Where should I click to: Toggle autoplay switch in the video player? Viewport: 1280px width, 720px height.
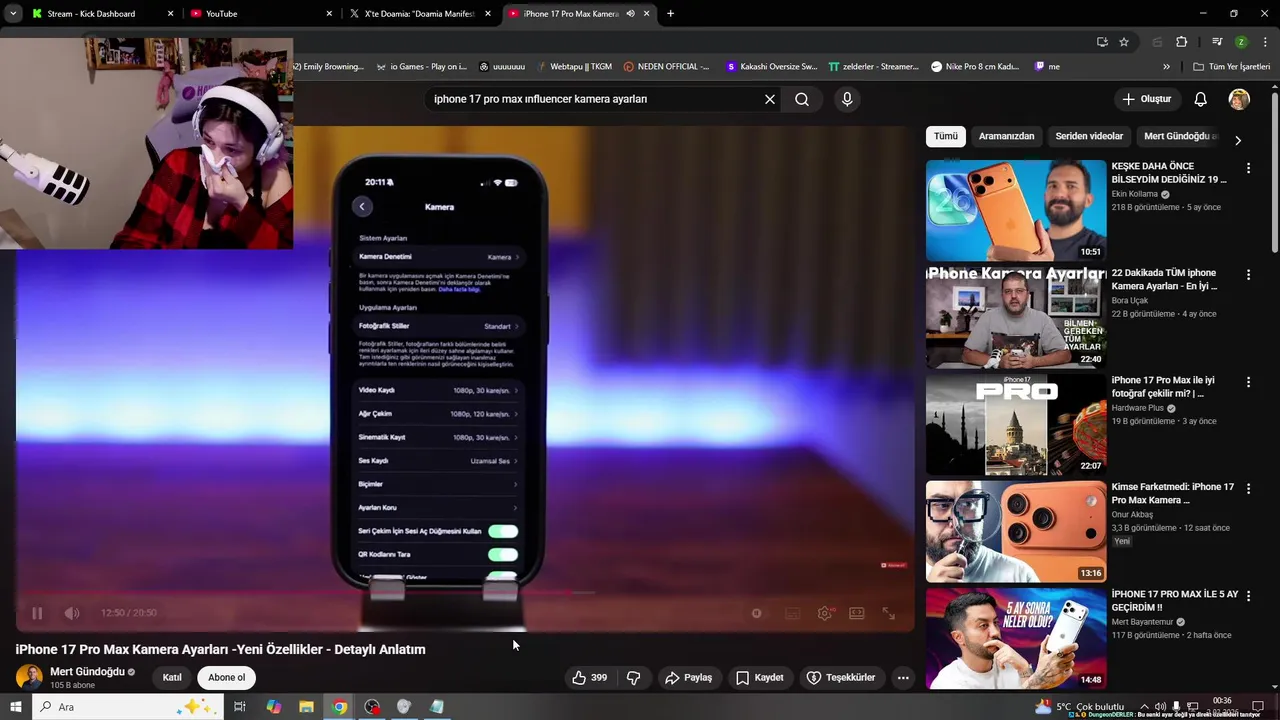click(x=757, y=613)
